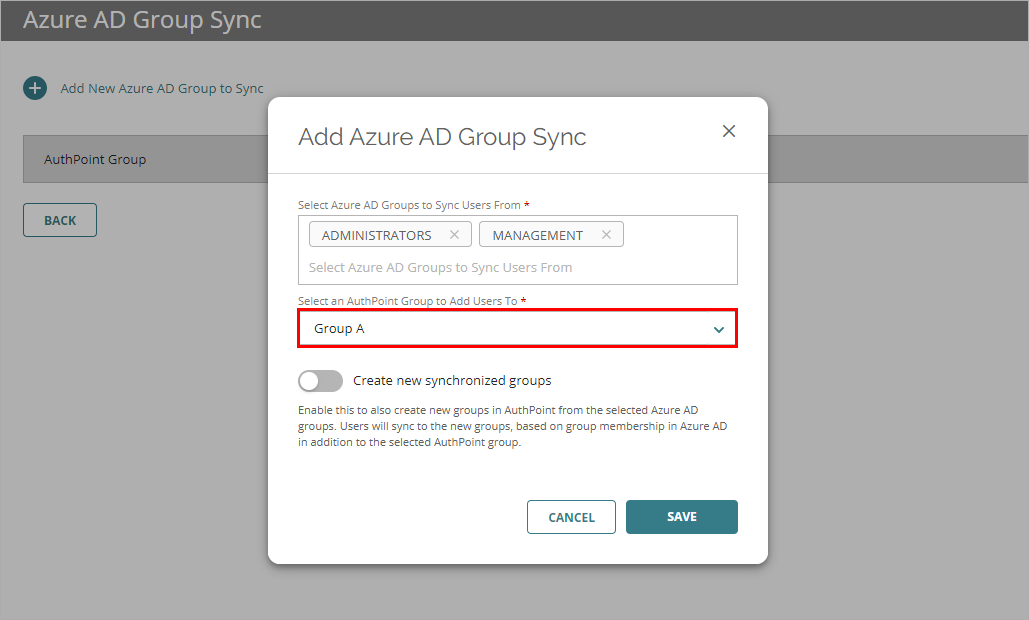Click the Select an AuthPoint Group field label
This screenshot has height=620, width=1029.
[408, 301]
